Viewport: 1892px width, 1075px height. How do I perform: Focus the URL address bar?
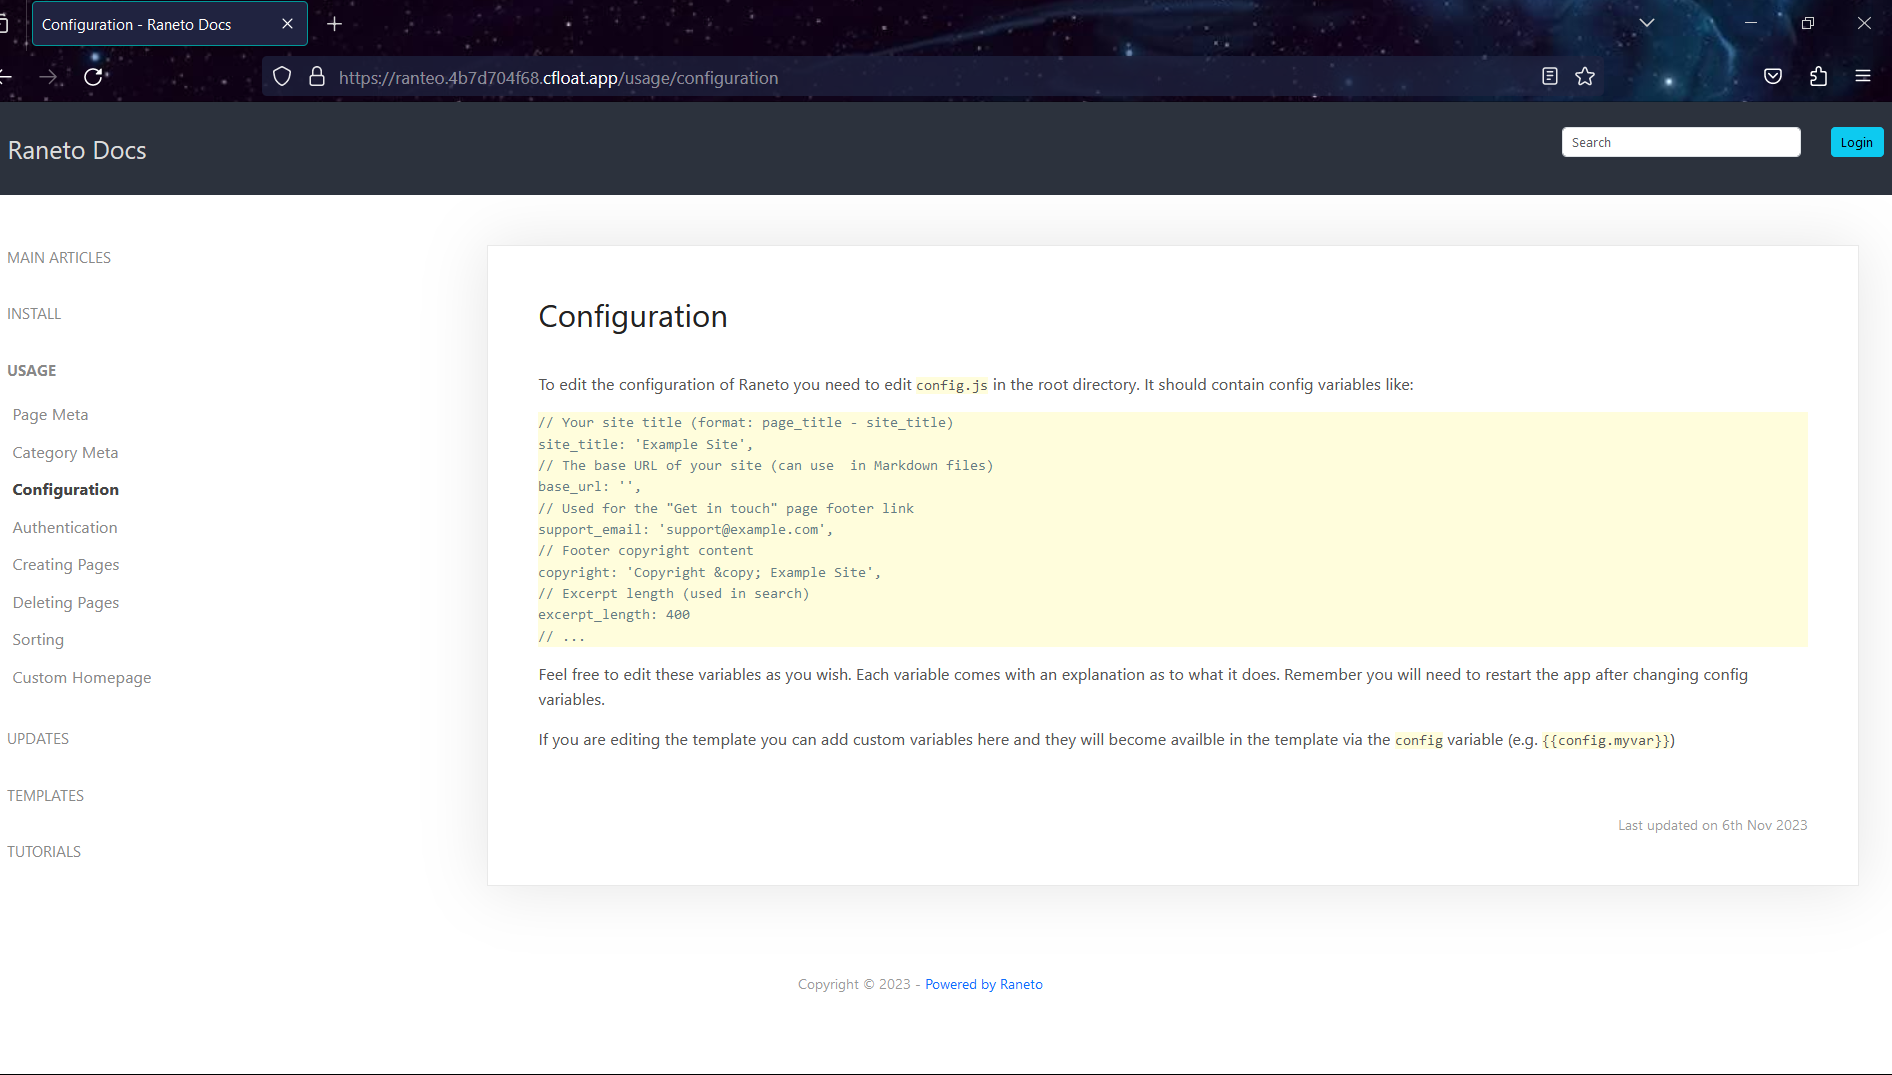pyautogui.click(x=930, y=77)
